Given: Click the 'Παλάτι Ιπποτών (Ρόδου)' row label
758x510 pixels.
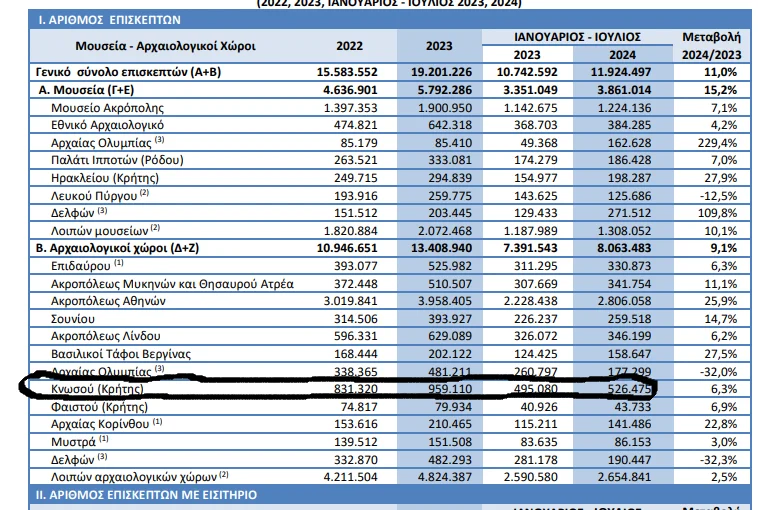Looking at the screenshot, I should (117, 160).
